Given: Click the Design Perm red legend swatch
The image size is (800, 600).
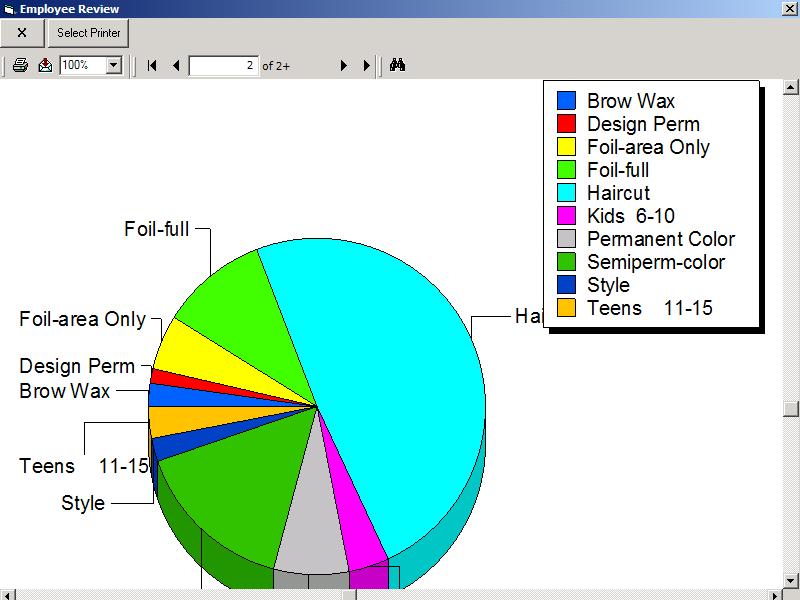Looking at the screenshot, I should pos(566,124).
